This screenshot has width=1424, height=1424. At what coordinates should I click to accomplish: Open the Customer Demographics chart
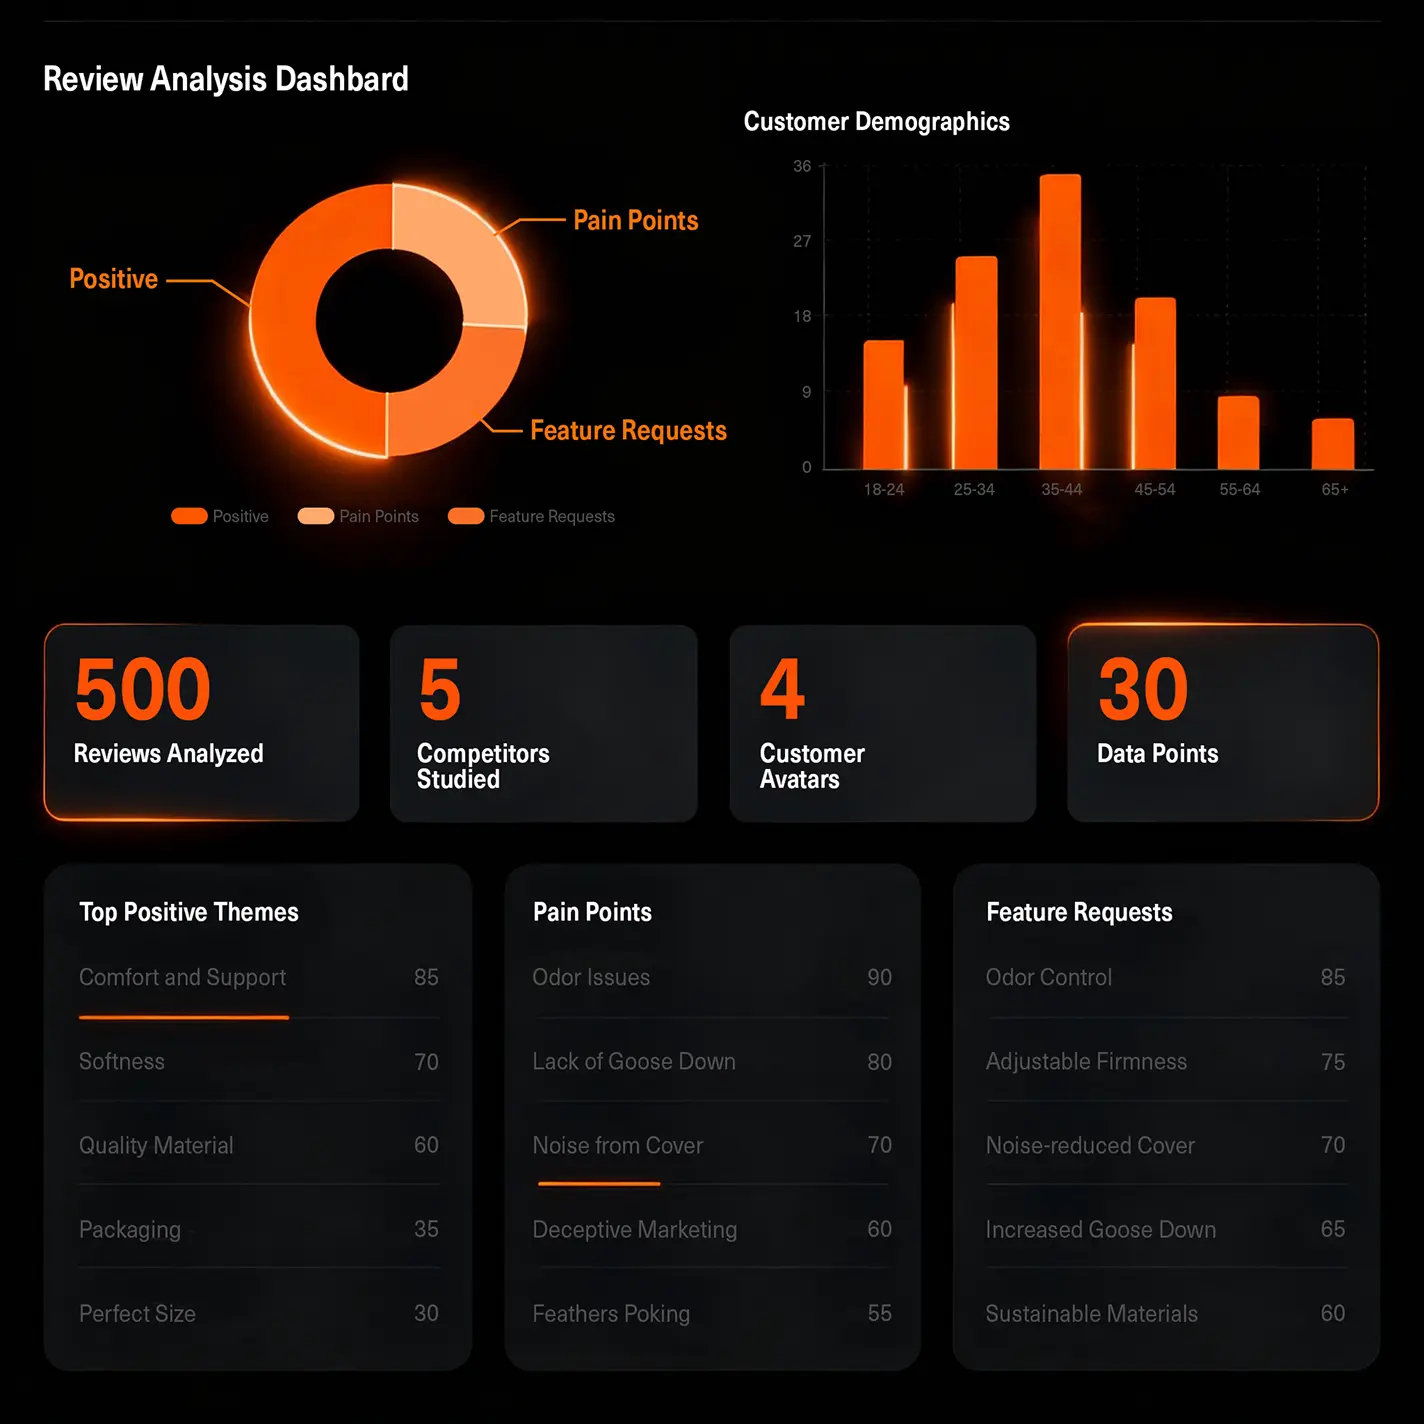[876, 121]
